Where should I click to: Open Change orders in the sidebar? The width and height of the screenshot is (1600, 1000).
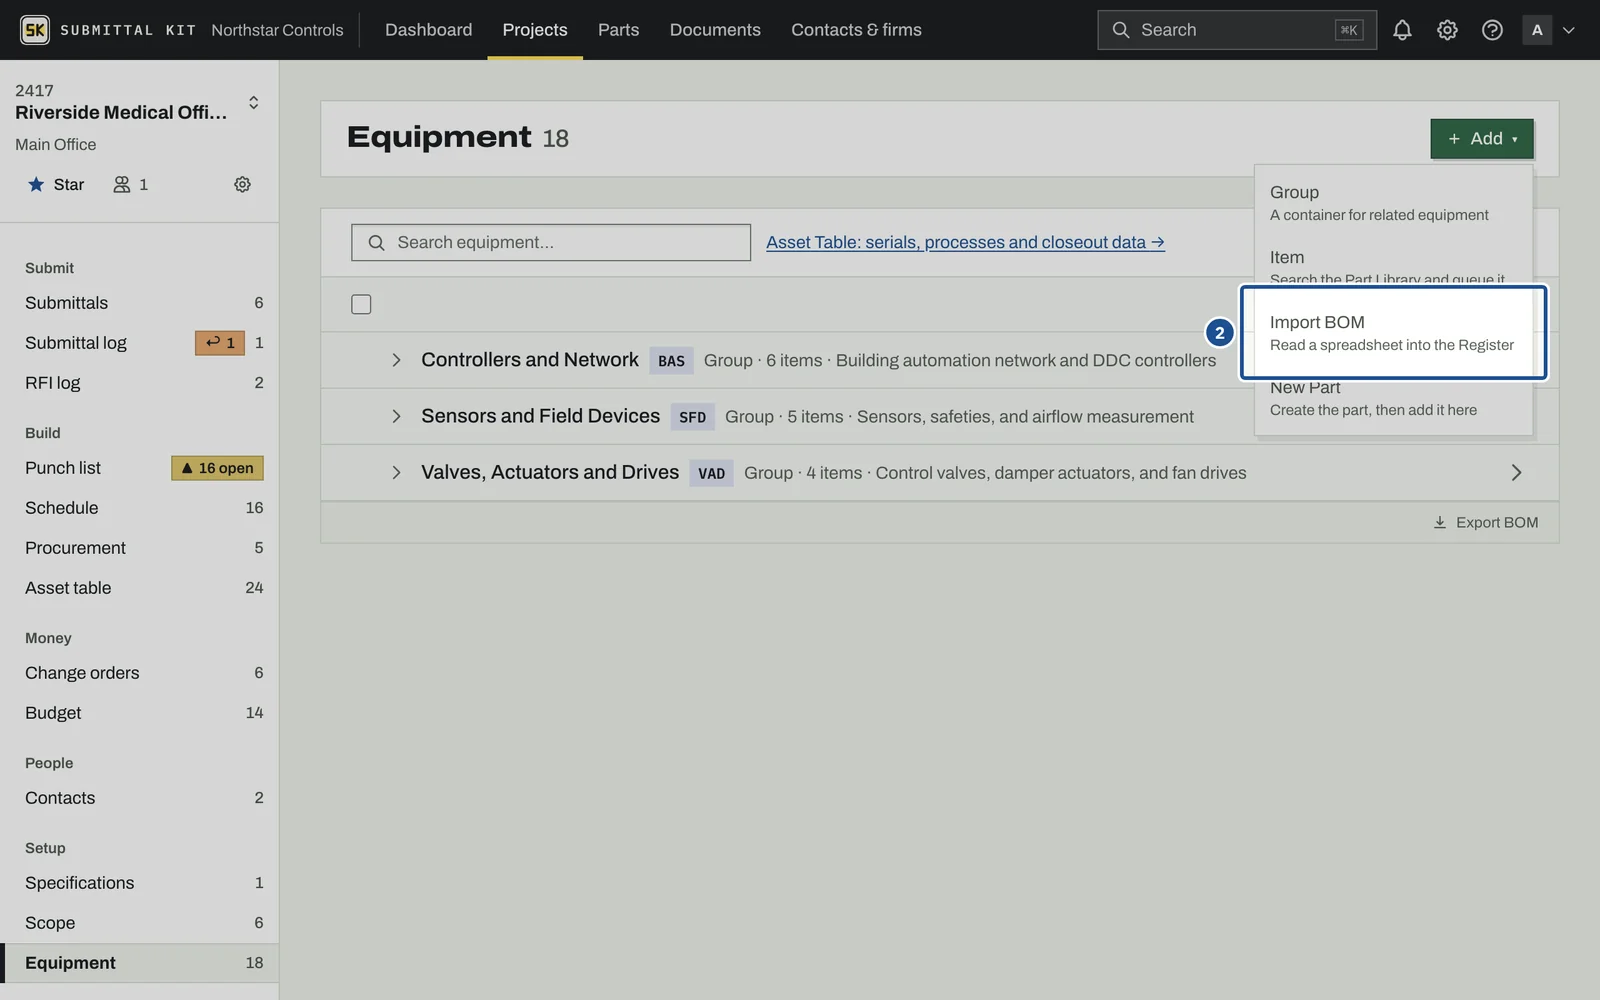tap(140, 673)
